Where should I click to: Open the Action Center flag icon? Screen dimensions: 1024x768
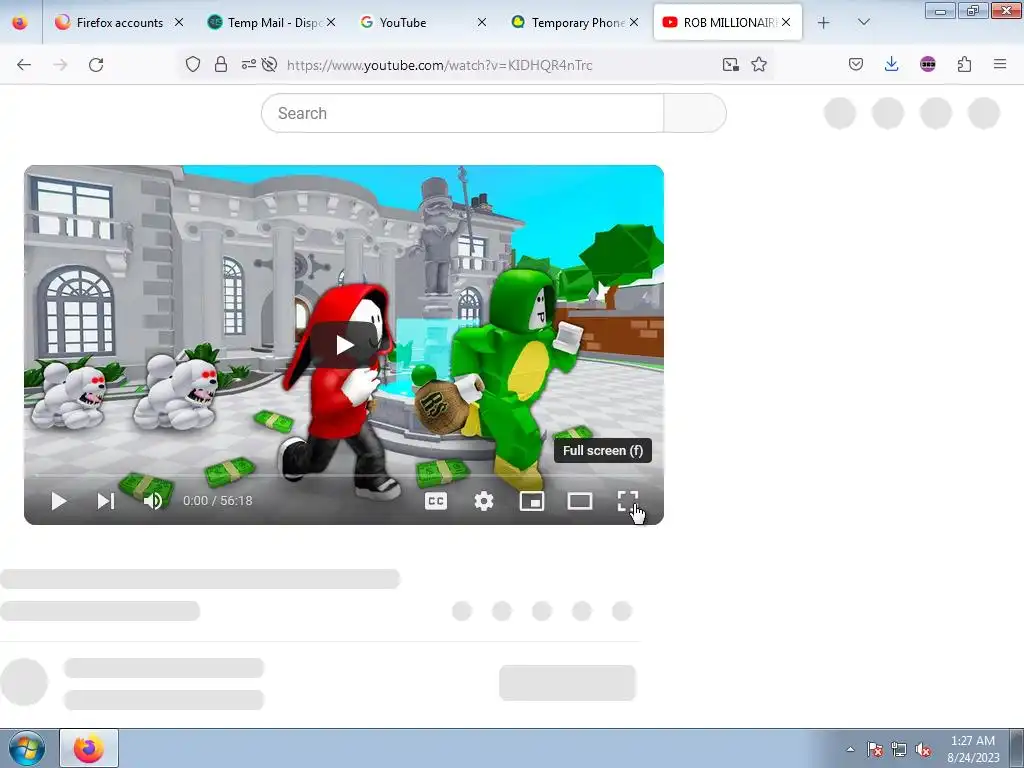click(875, 749)
